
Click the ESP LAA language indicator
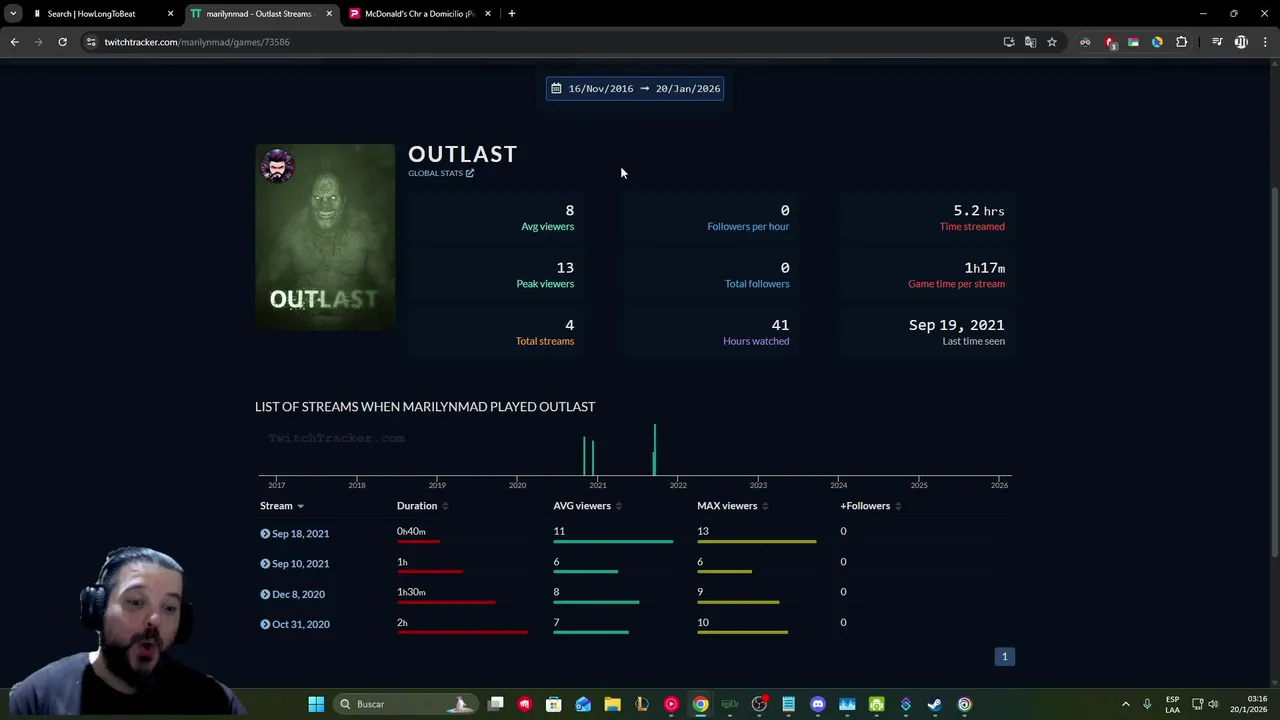point(1172,704)
